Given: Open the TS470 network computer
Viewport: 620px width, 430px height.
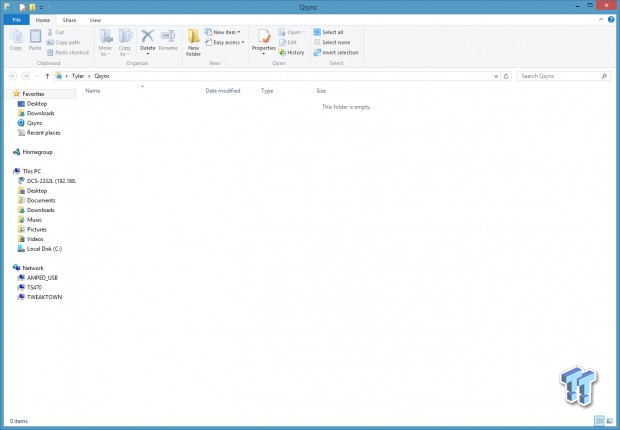Looking at the screenshot, I should (x=34, y=287).
